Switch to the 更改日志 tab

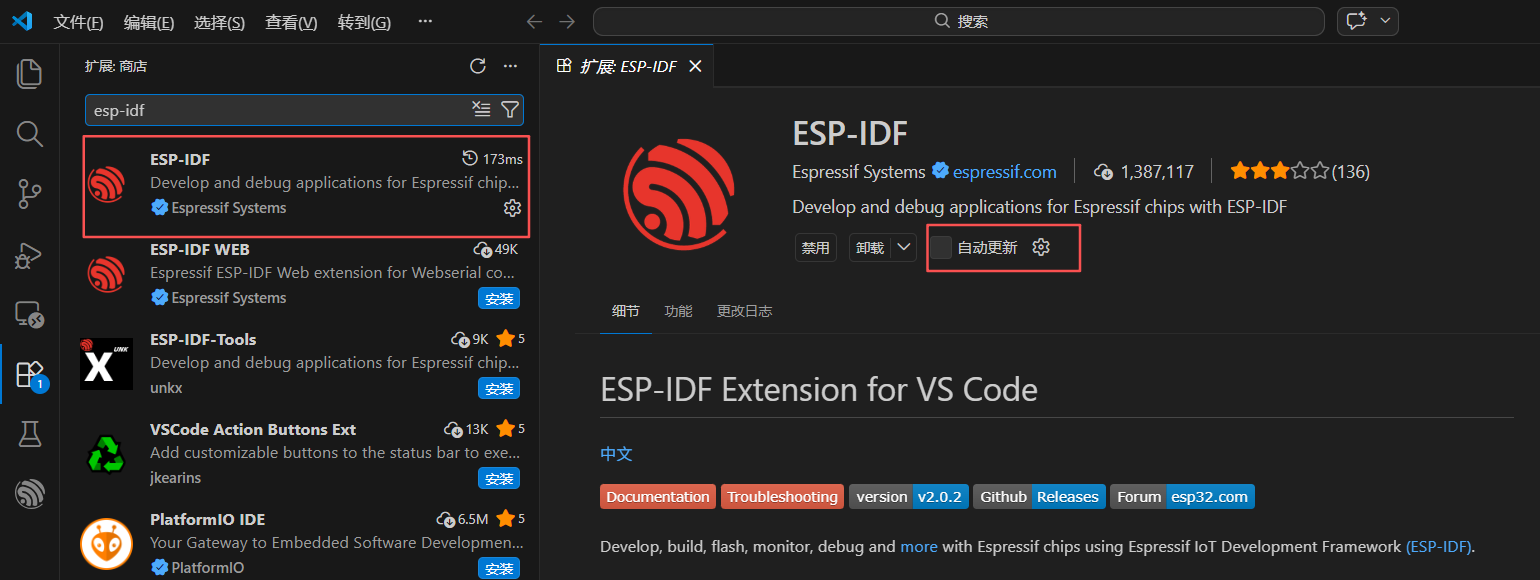(x=744, y=311)
